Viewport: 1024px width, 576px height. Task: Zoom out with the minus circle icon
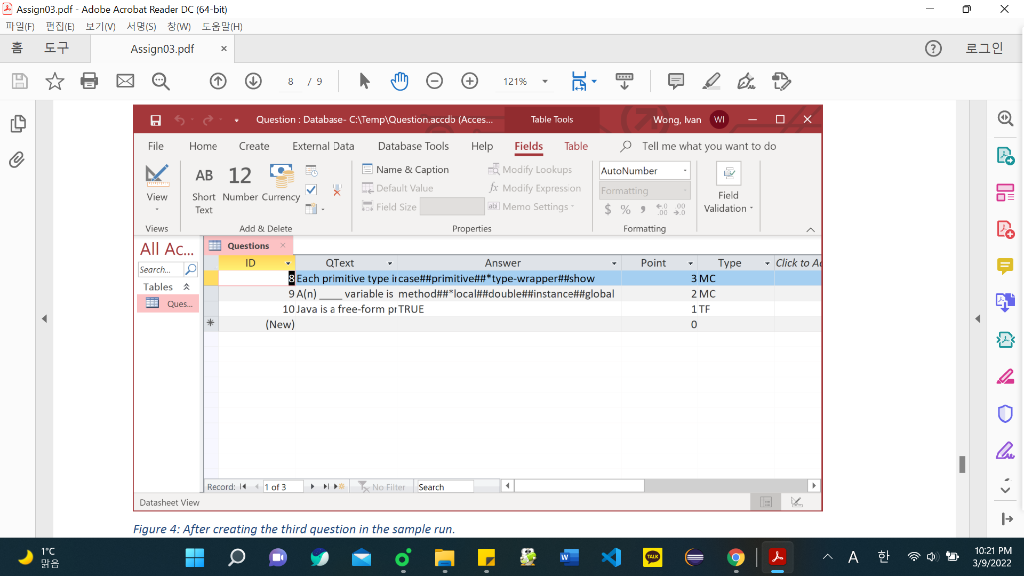click(434, 81)
